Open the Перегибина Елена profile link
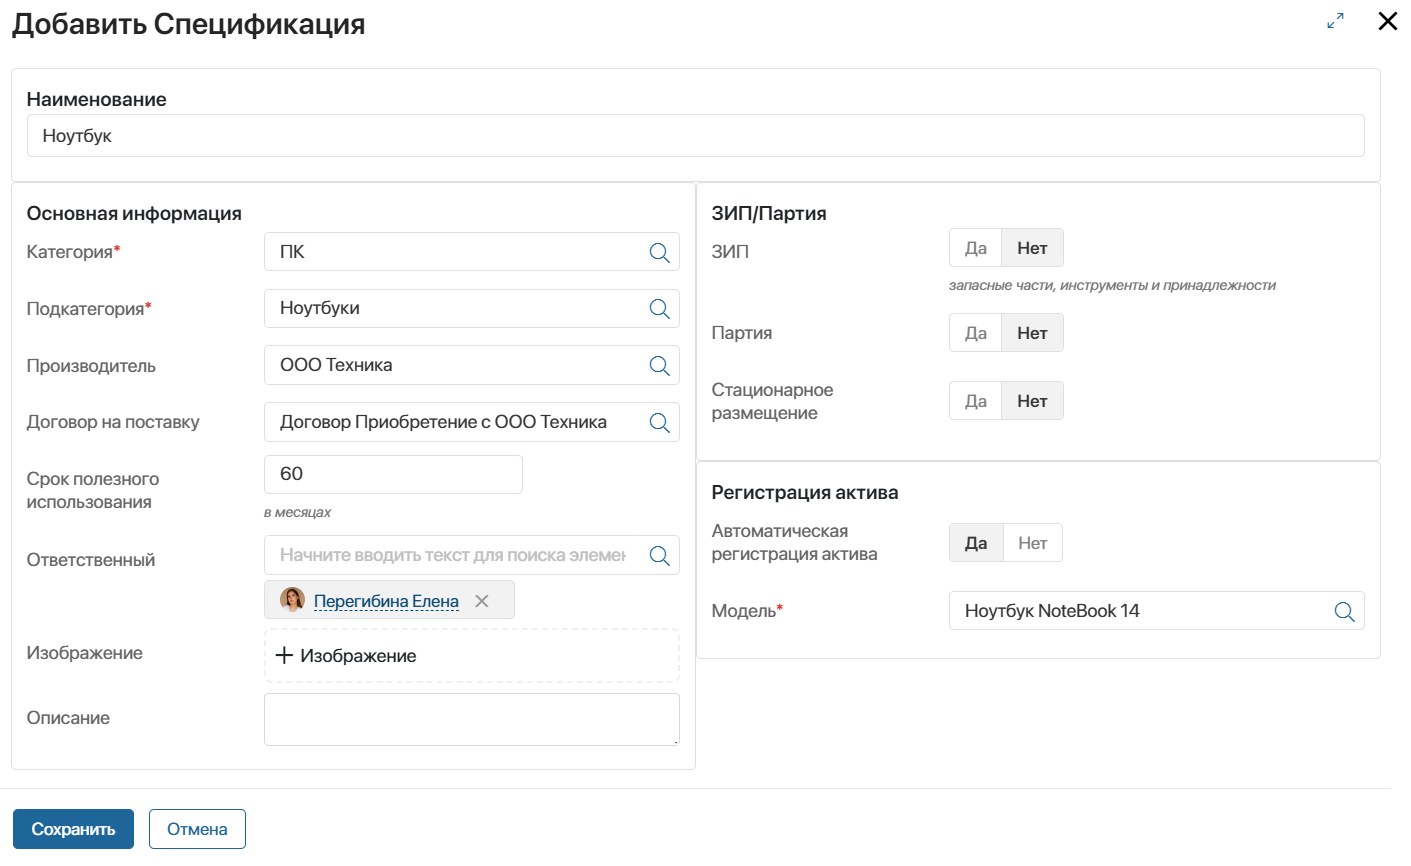Viewport: 1411px width, 866px height. [x=386, y=601]
